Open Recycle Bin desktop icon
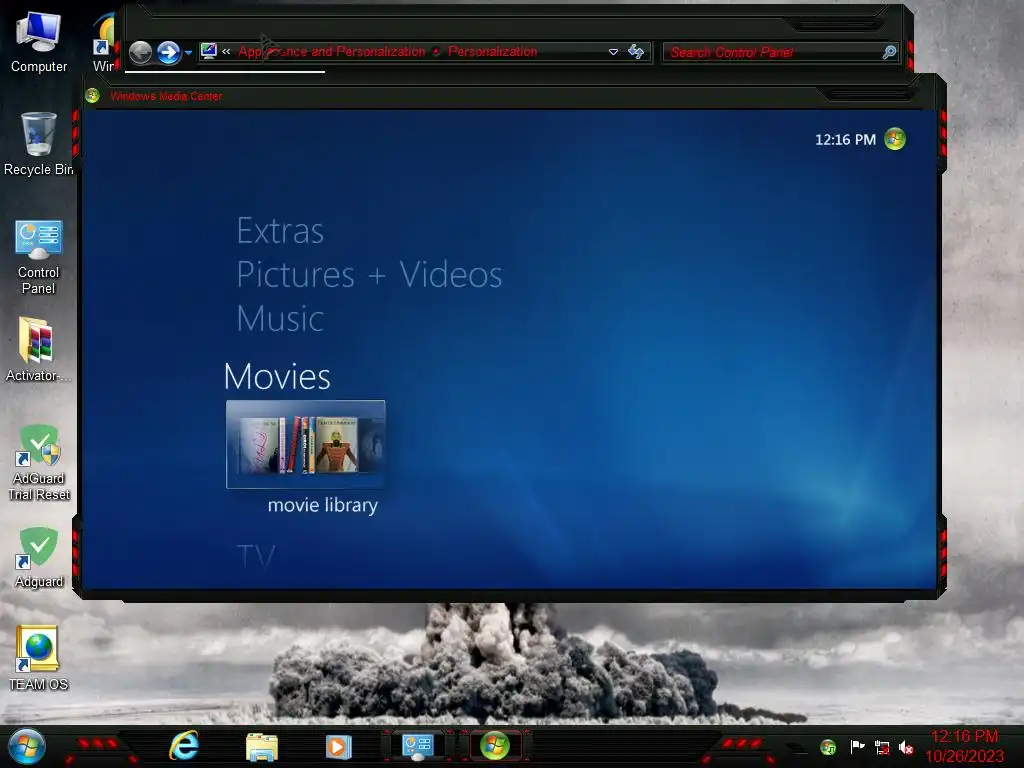 pos(39,144)
